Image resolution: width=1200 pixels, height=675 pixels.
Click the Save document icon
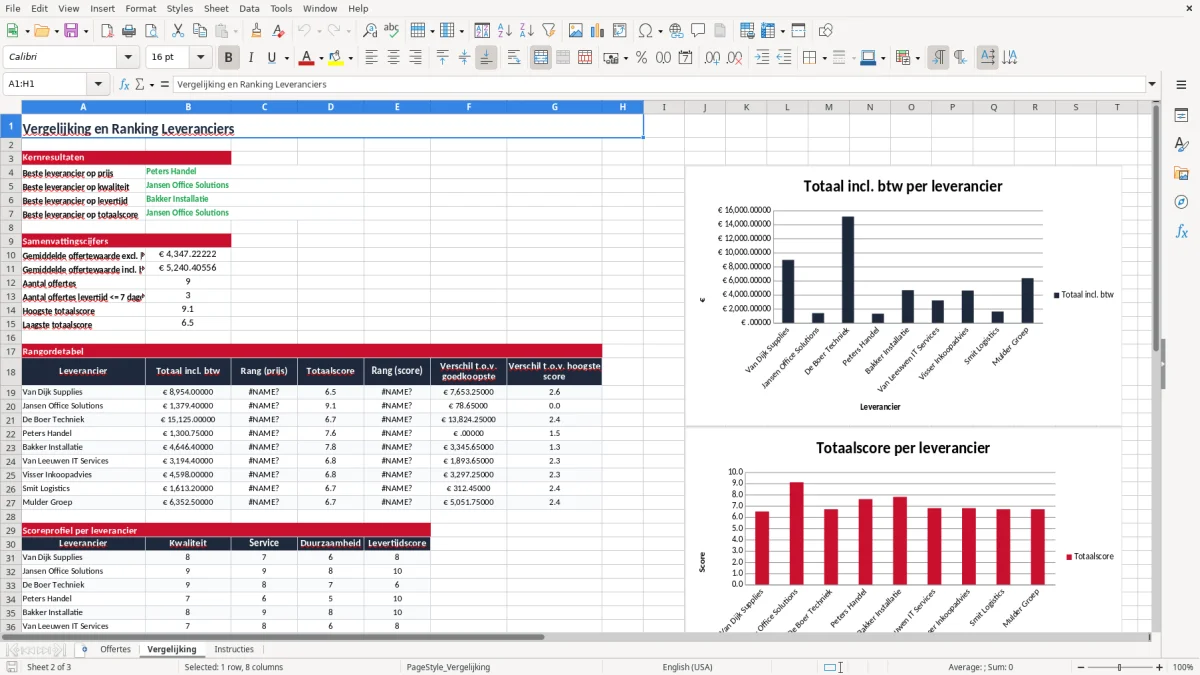click(71, 31)
